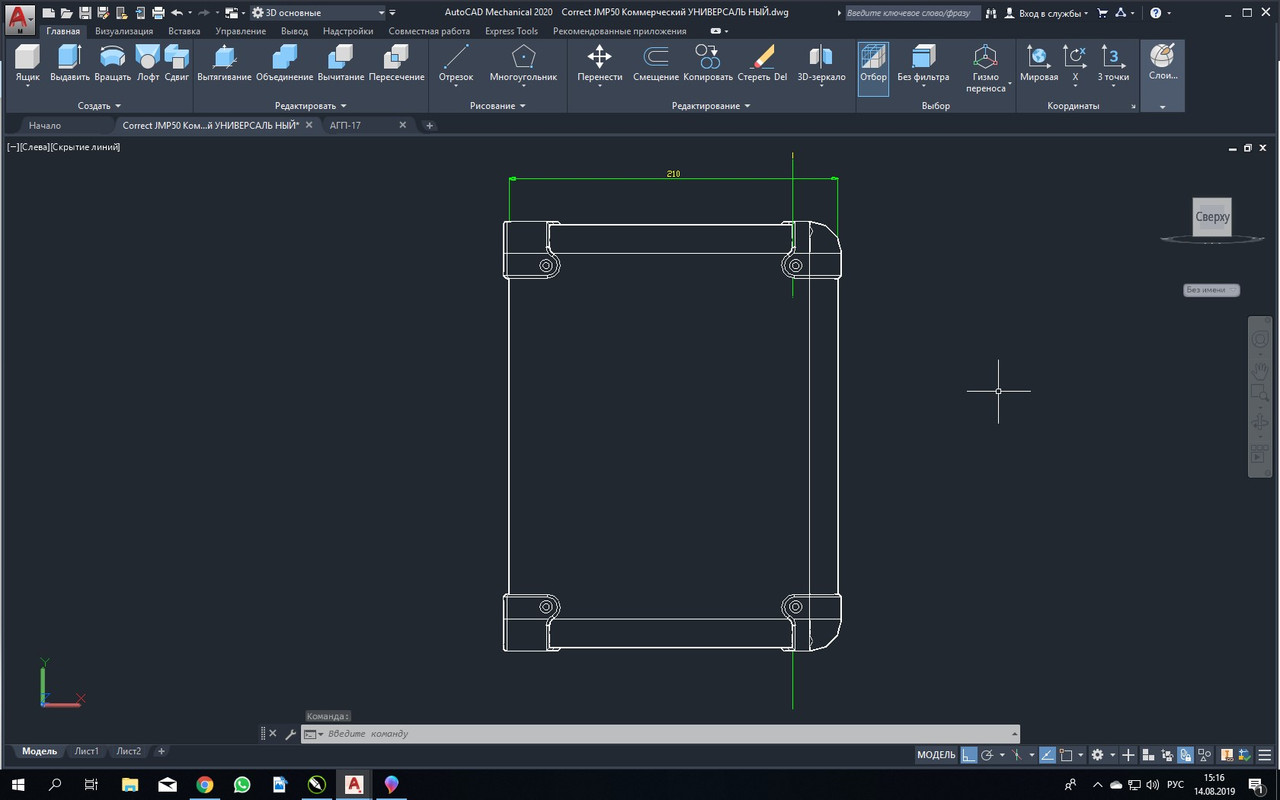Add new layout with plus button
This screenshot has width=1280, height=800.
pos(161,751)
